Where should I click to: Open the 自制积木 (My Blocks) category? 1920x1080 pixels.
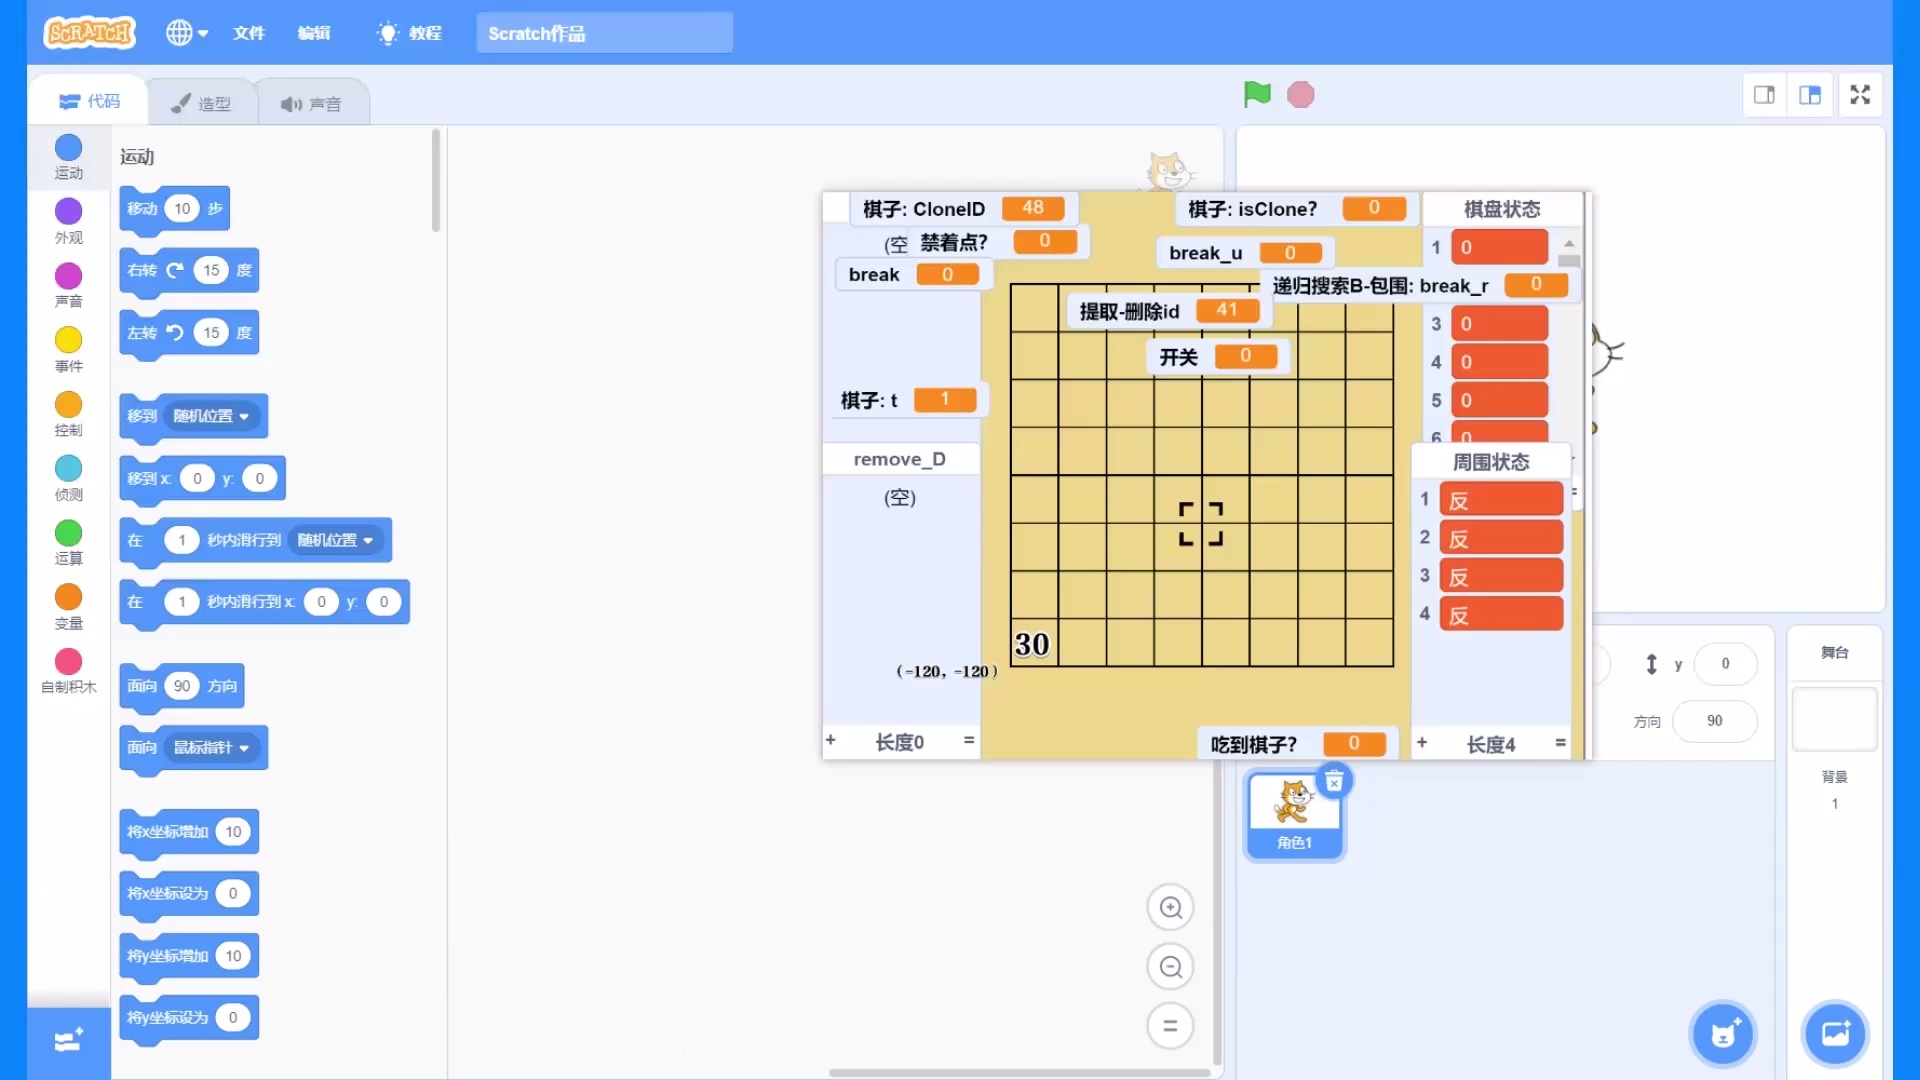click(x=67, y=670)
